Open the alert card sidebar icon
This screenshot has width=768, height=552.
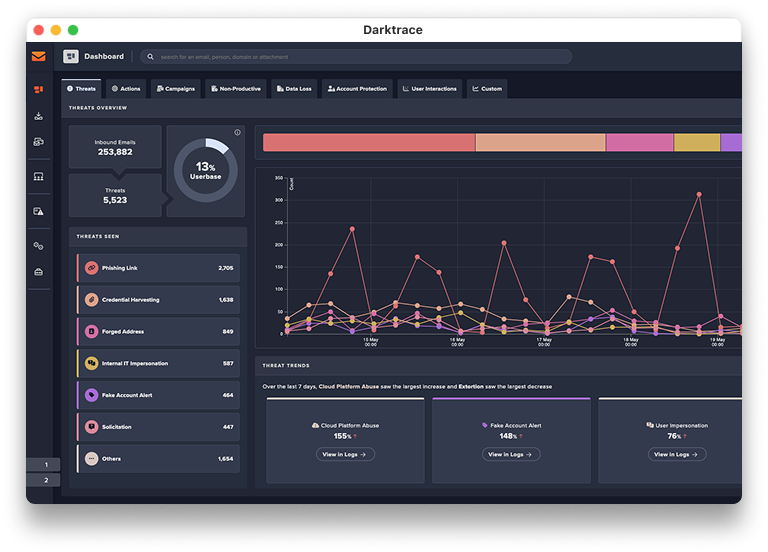point(39,211)
